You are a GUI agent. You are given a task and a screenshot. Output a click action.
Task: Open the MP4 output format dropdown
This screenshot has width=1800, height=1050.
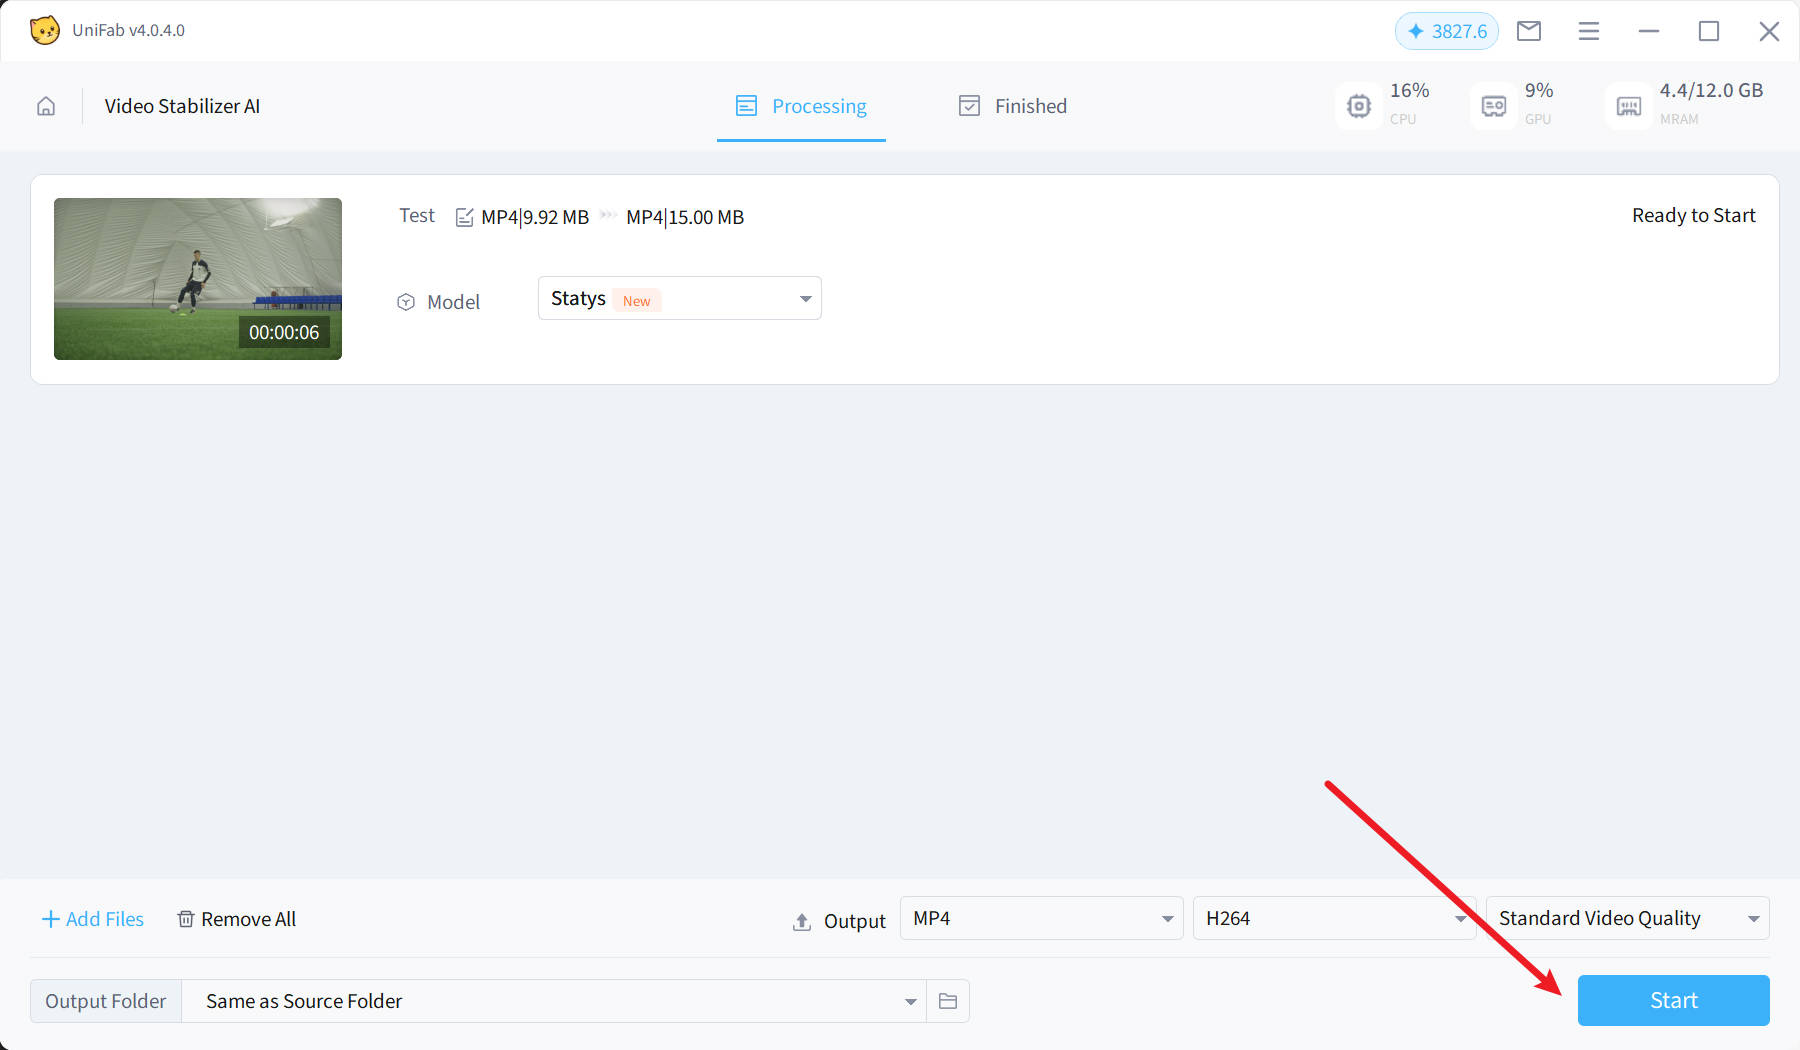point(1041,918)
